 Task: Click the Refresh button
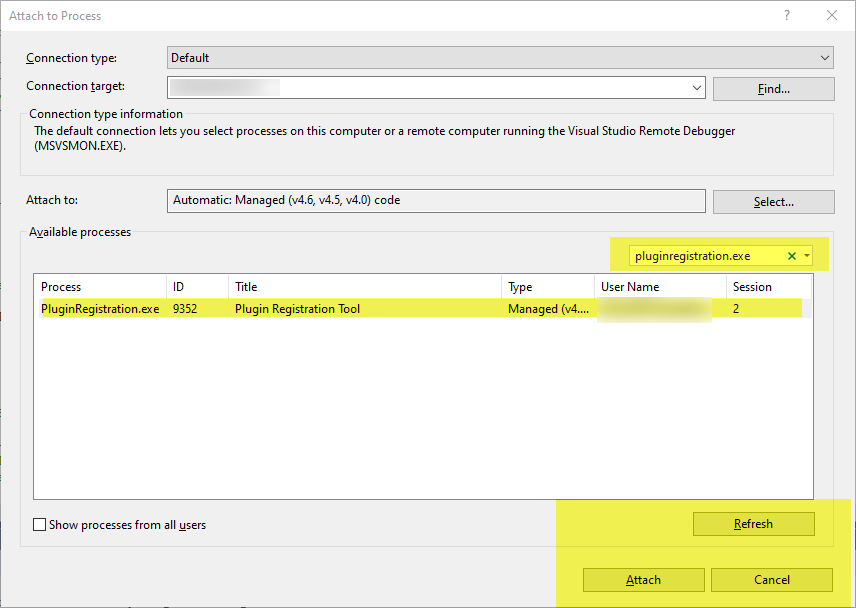(x=753, y=524)
